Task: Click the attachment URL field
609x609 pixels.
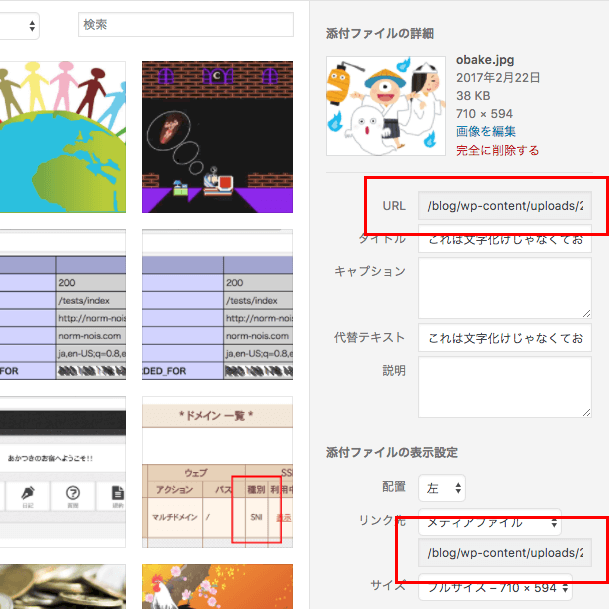Action: coord(504,206)
